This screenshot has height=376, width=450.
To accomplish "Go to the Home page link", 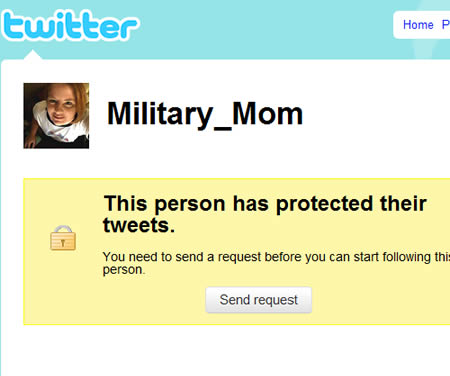I will point(418,25).
